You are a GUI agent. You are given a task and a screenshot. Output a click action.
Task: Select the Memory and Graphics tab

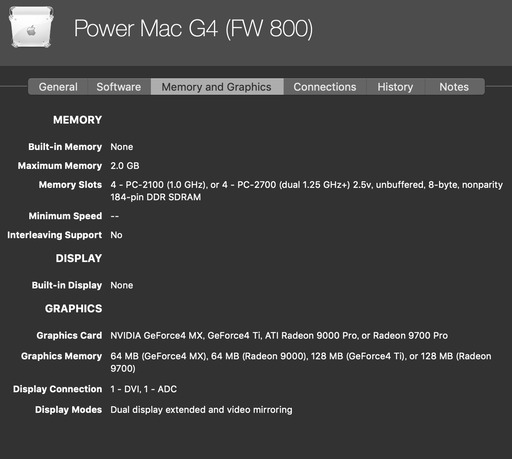217,87
